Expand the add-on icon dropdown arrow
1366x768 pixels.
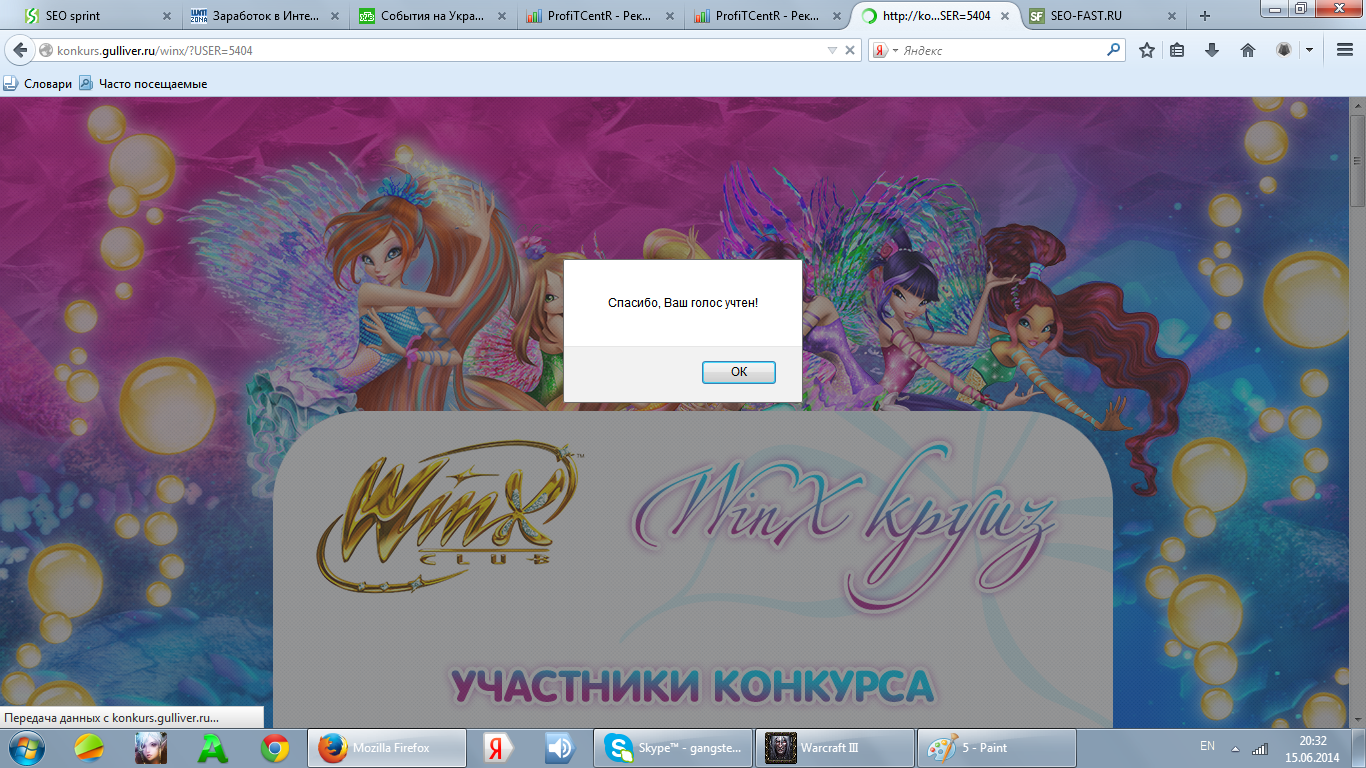1309,50
